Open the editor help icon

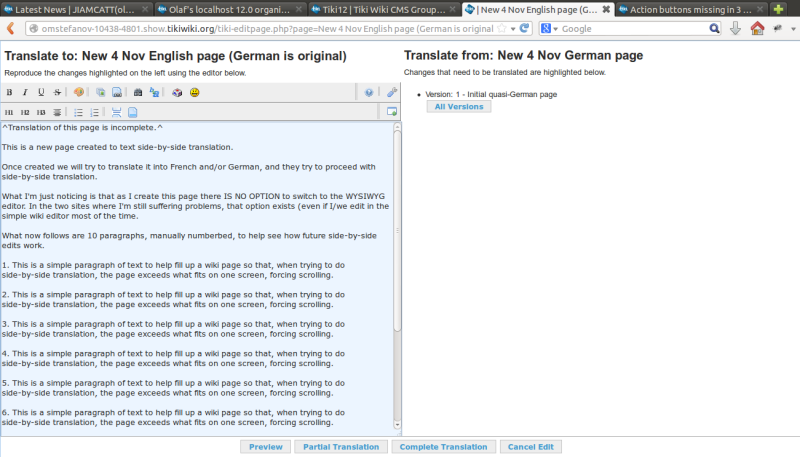tap(369, 92)
